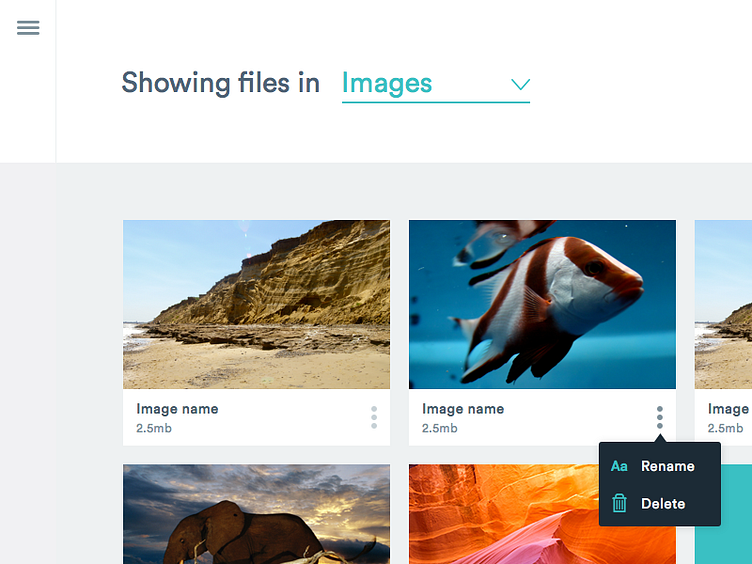Viewport: 752px width, 564px height.
Task: Click the 2.5mb size under the fish photo
Action: pyautogui.click(x=440, y=428)
